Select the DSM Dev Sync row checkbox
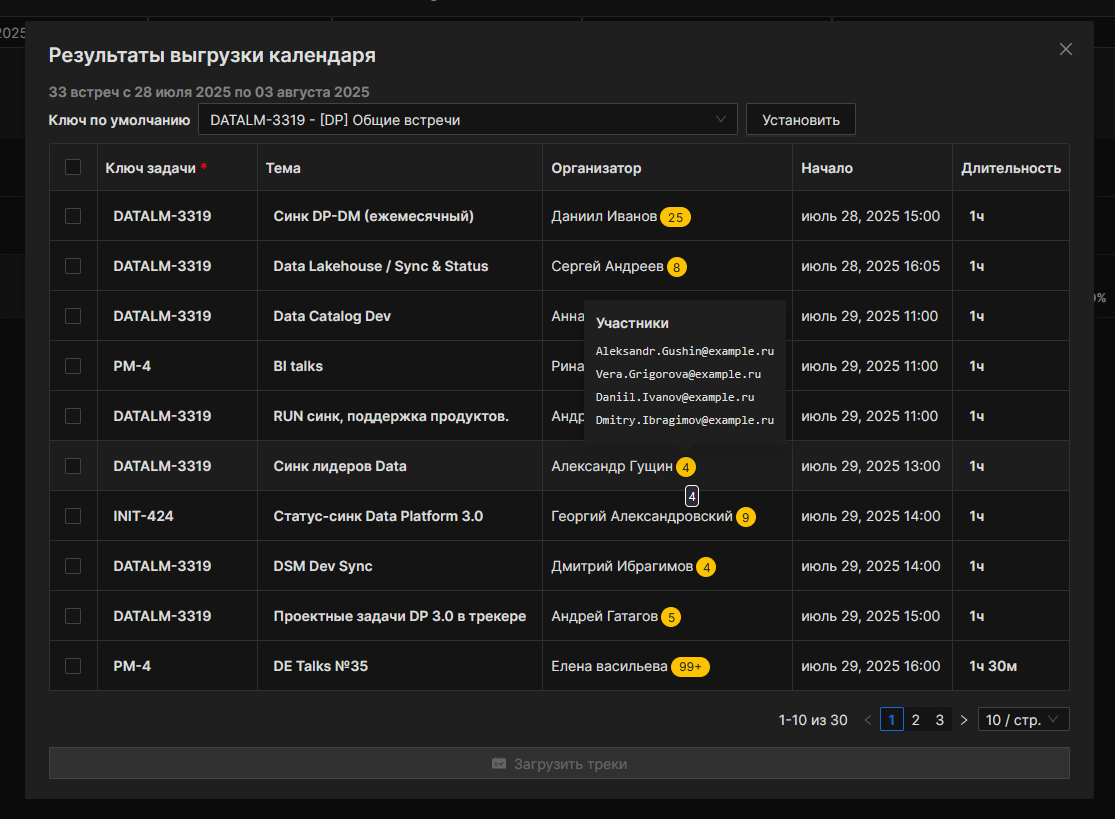The width and height of the screenshot is (1115, 819). pyautogui.click(x=73, y=566)
